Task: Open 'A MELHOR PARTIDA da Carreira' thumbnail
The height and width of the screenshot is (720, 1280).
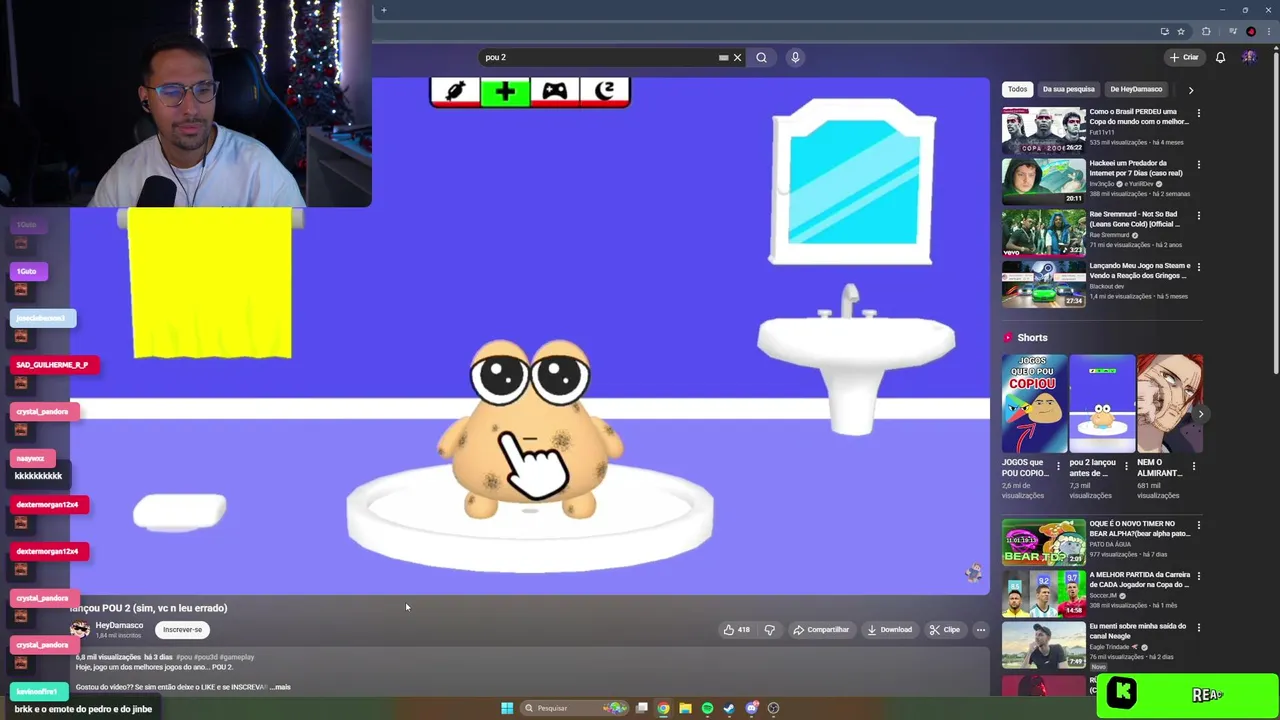Action: 1043,593
